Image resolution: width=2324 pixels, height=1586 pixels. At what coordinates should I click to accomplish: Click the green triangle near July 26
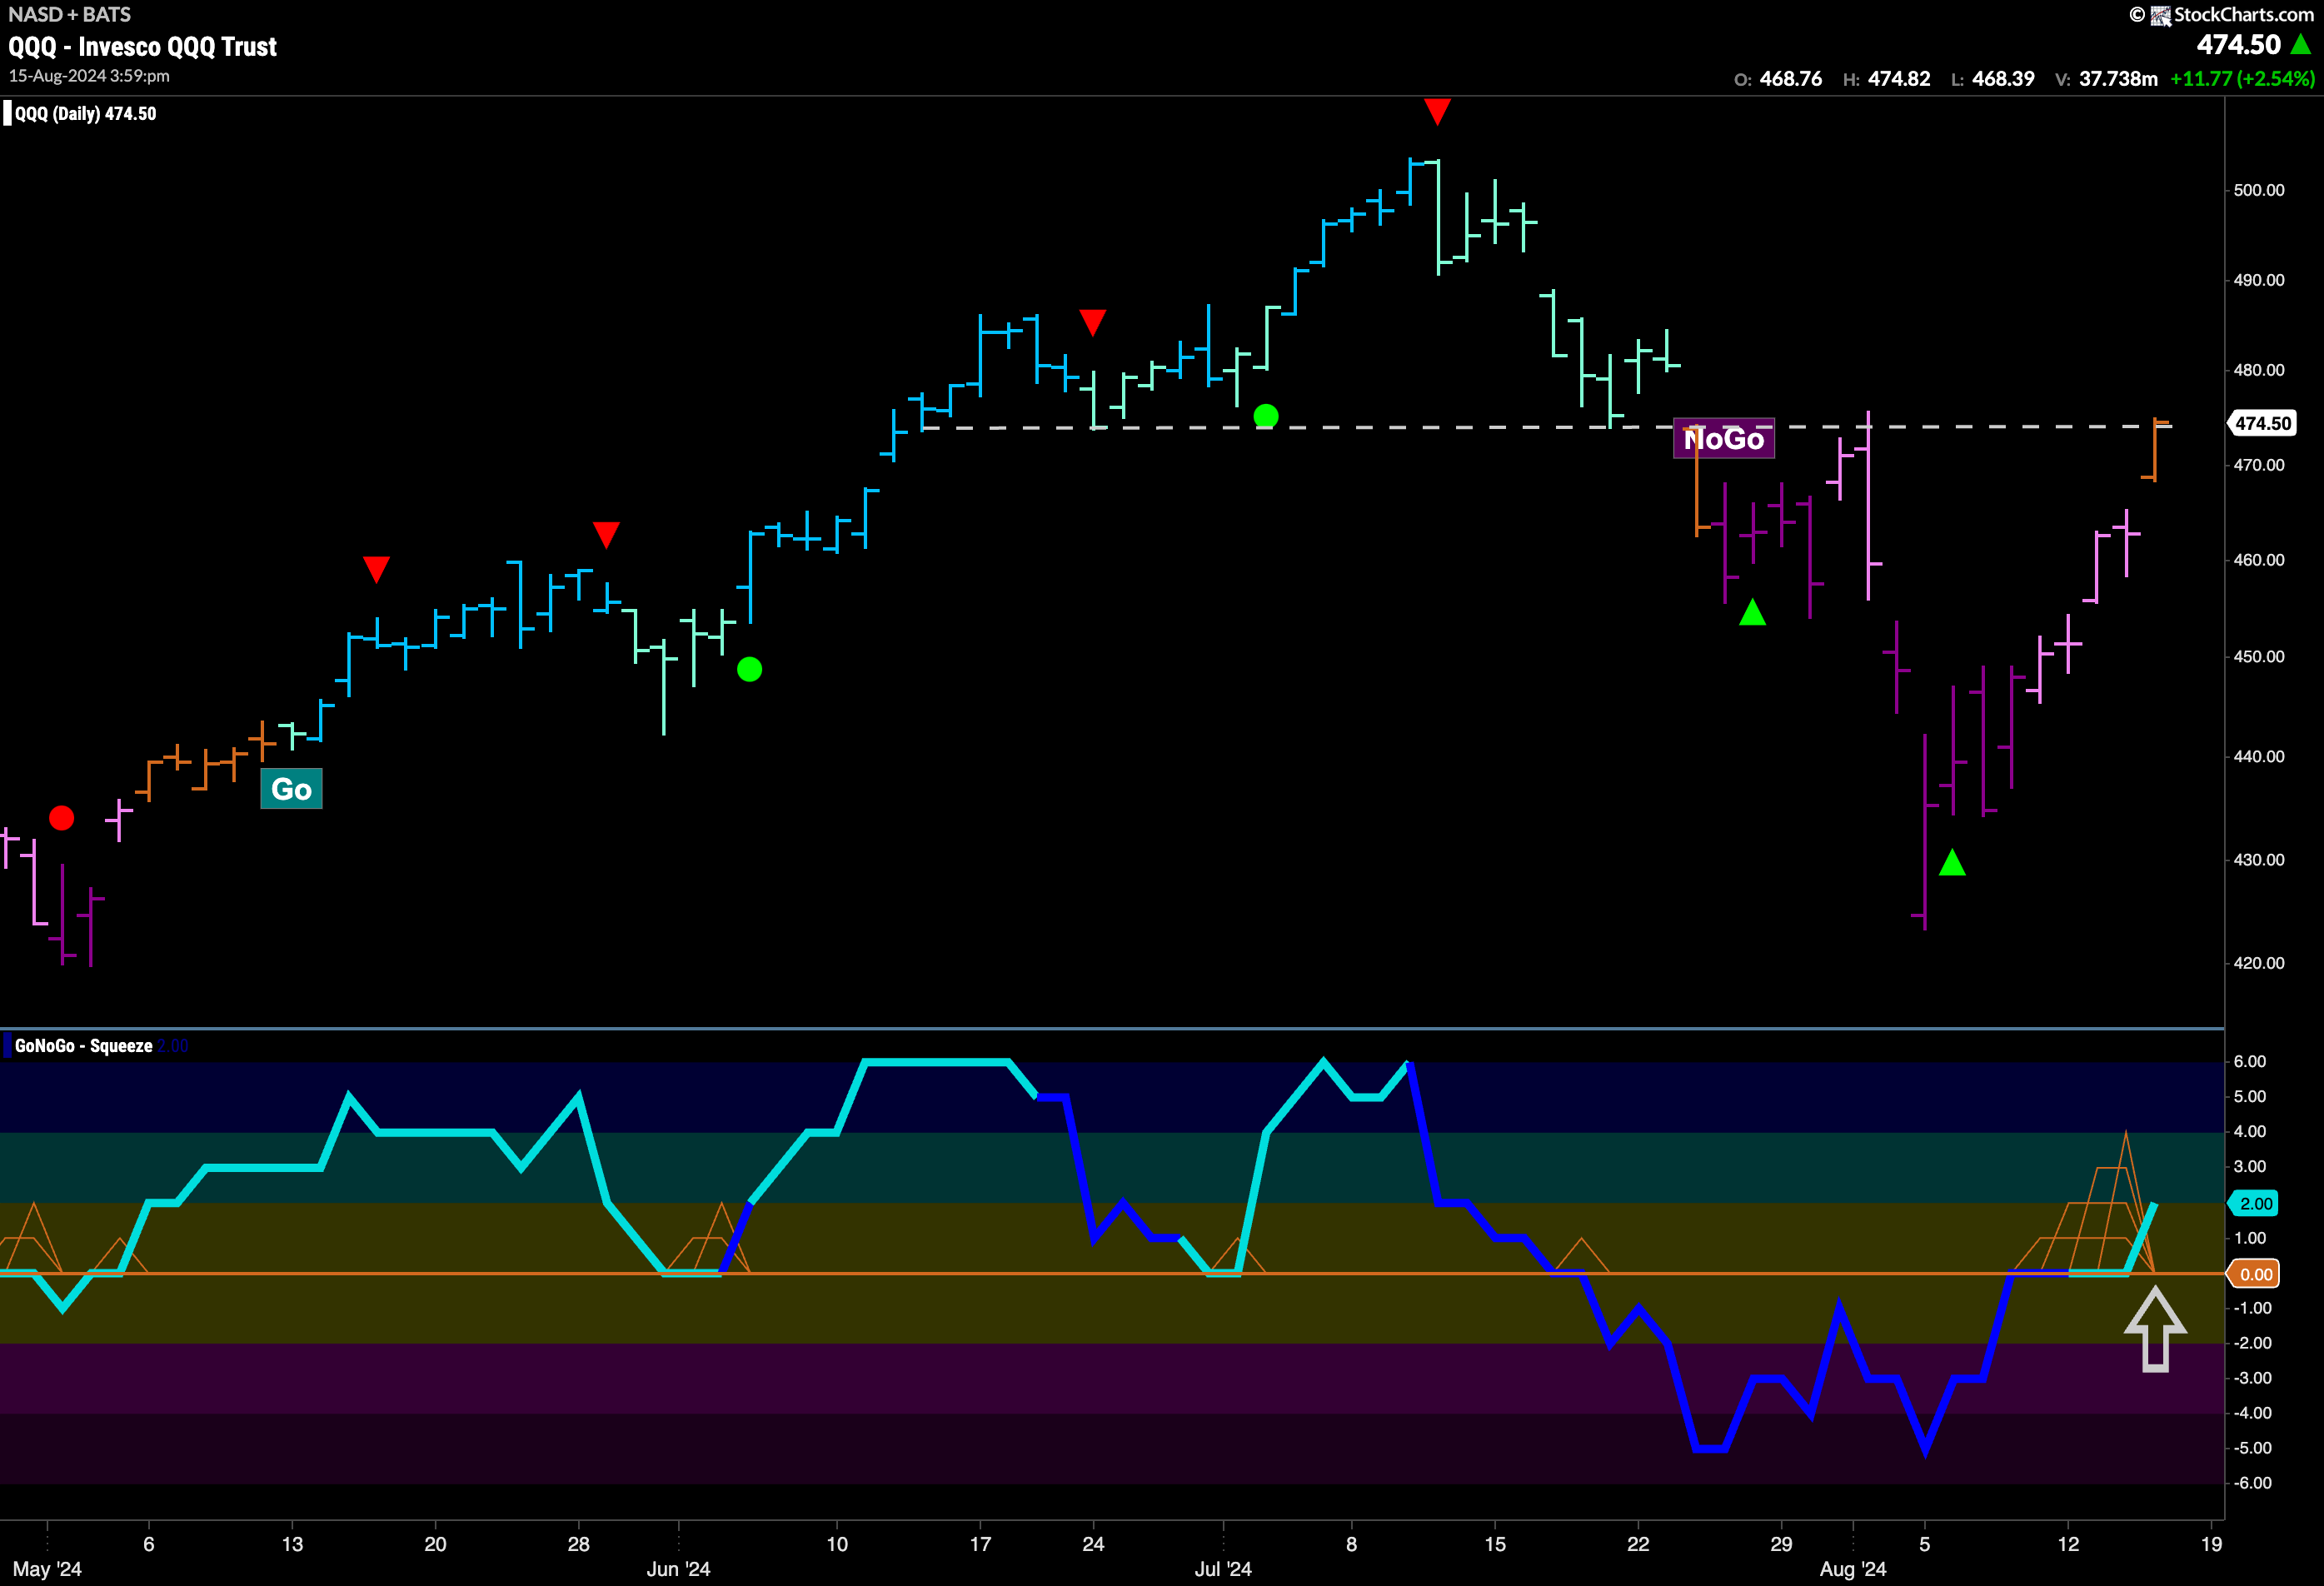pos(1752,612)
